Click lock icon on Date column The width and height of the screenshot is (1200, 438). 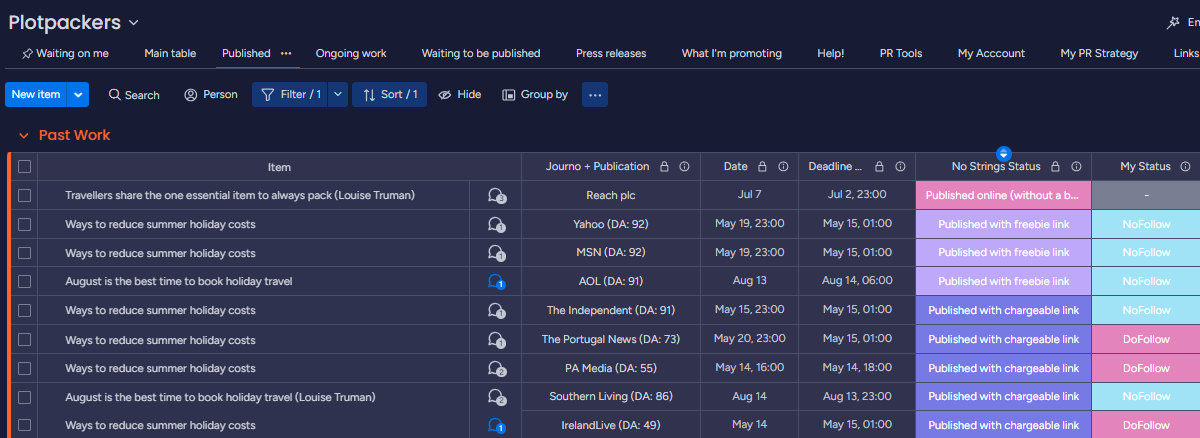(x=762, y=167)
